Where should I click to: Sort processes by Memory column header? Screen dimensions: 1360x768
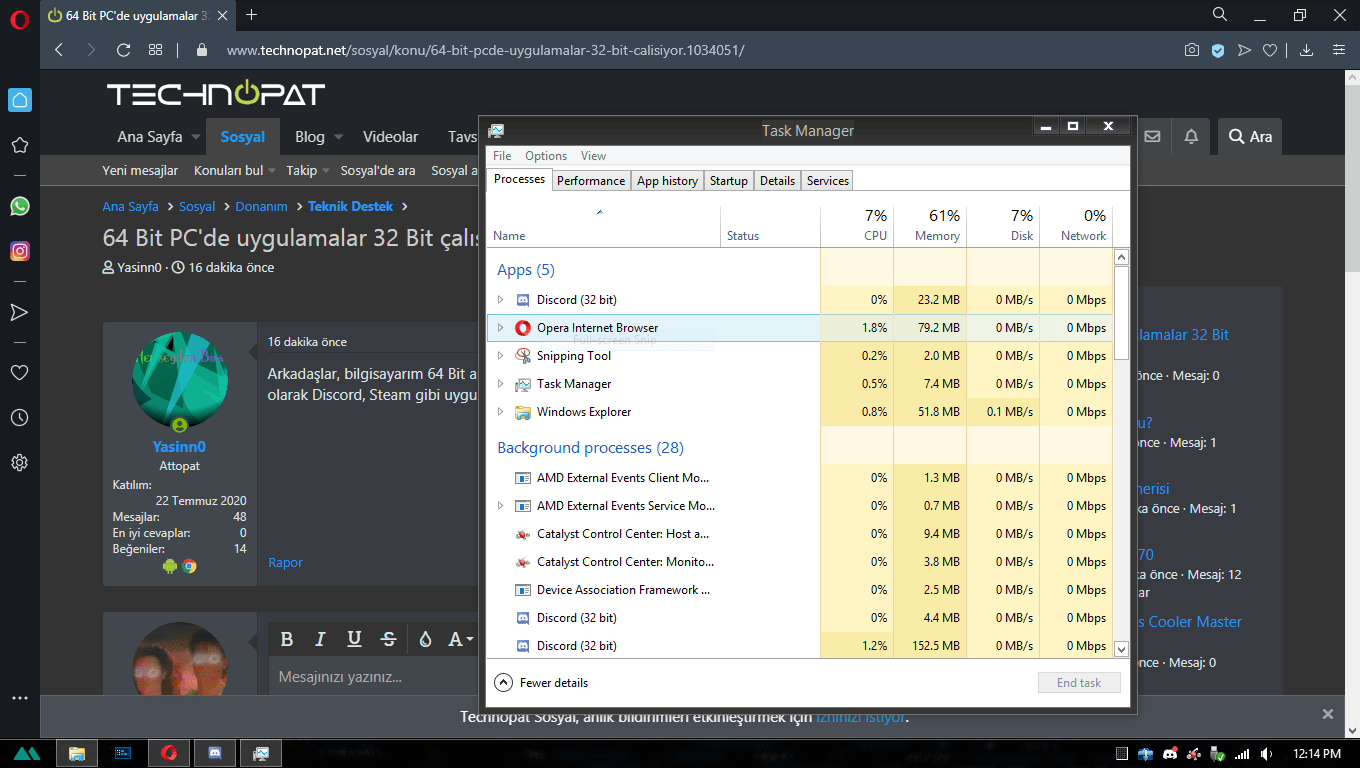click(x=930, y=226)
